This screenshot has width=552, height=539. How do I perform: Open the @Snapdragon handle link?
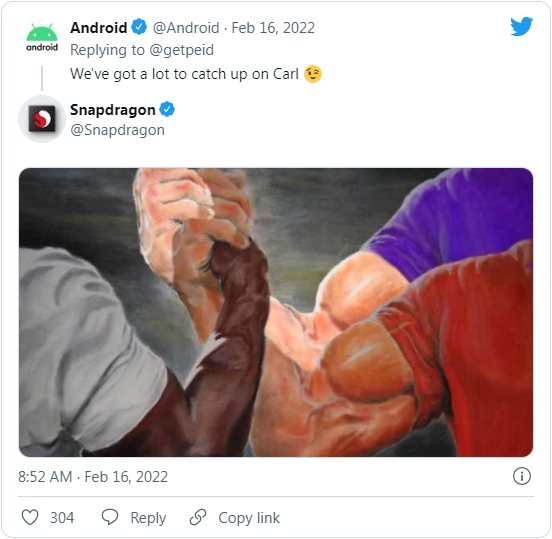click(x=118, y=130)
